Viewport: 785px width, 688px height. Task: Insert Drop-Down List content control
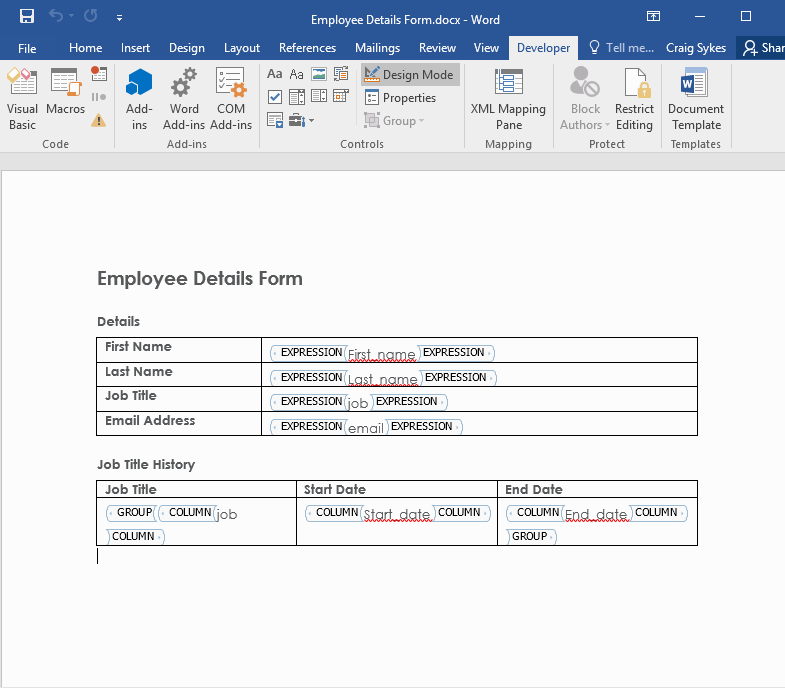319,96
